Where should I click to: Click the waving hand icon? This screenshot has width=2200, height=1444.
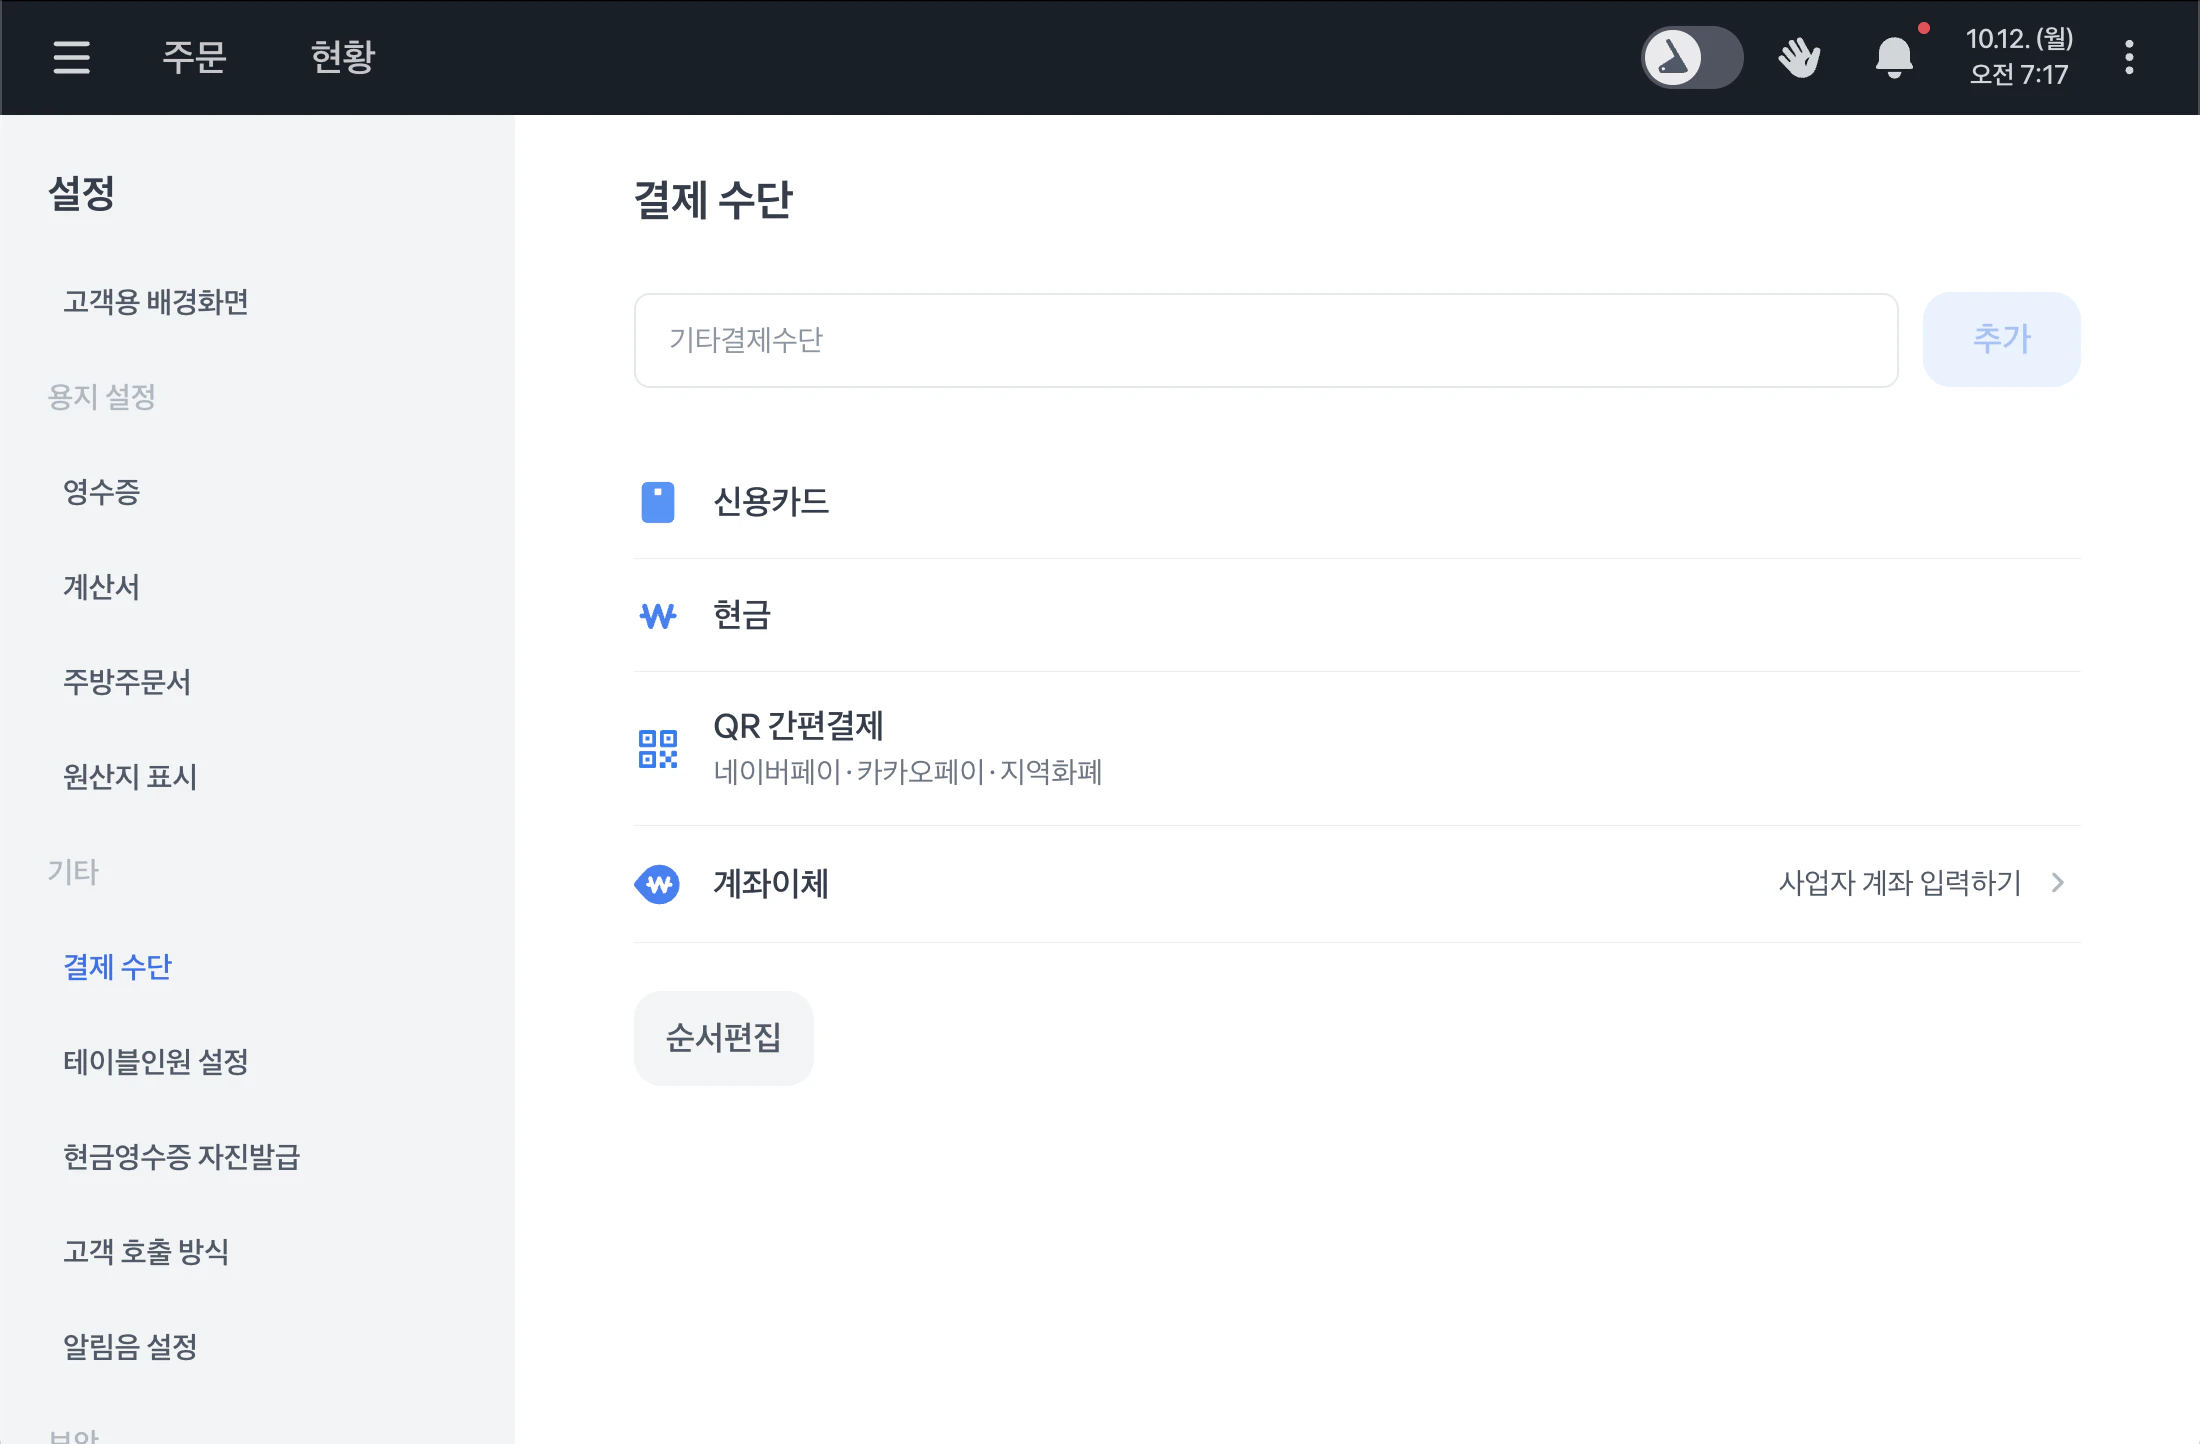coord(1799,57)
